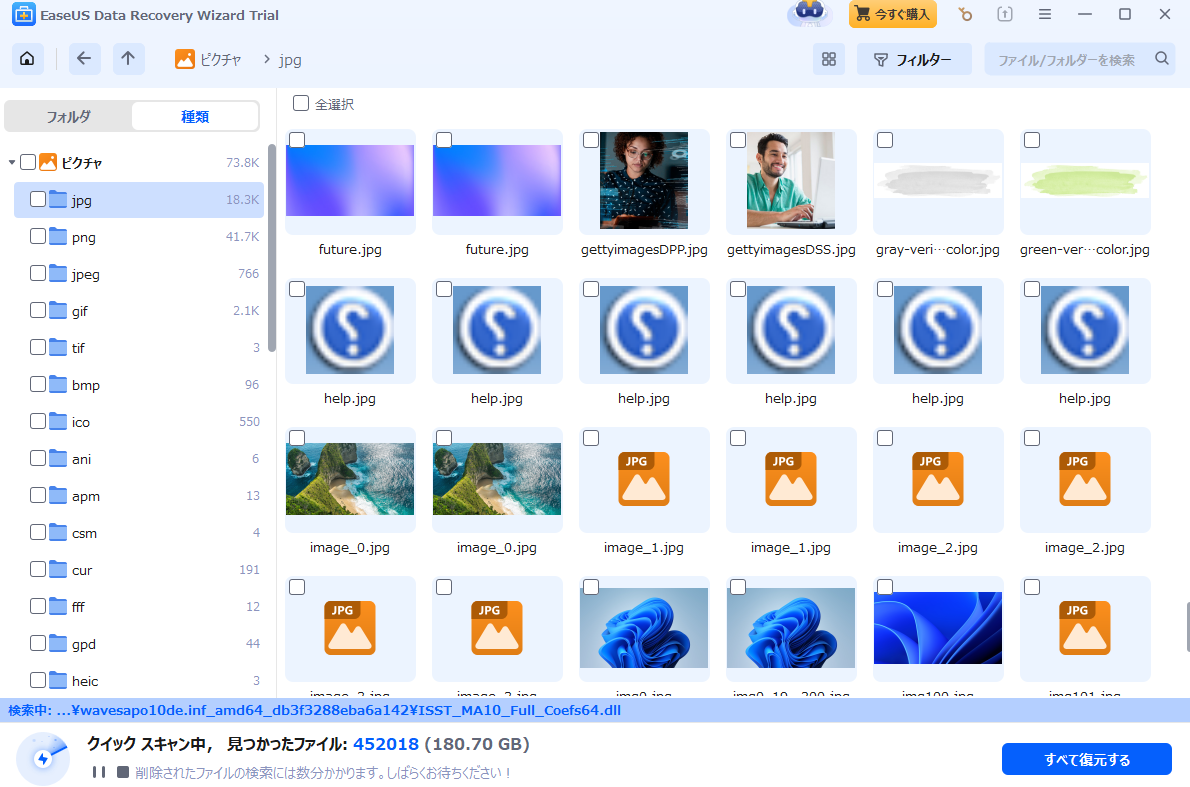Click the scan progress circle icon
Viewport: 1190px width, 787px height.
[x=42, y=758]
